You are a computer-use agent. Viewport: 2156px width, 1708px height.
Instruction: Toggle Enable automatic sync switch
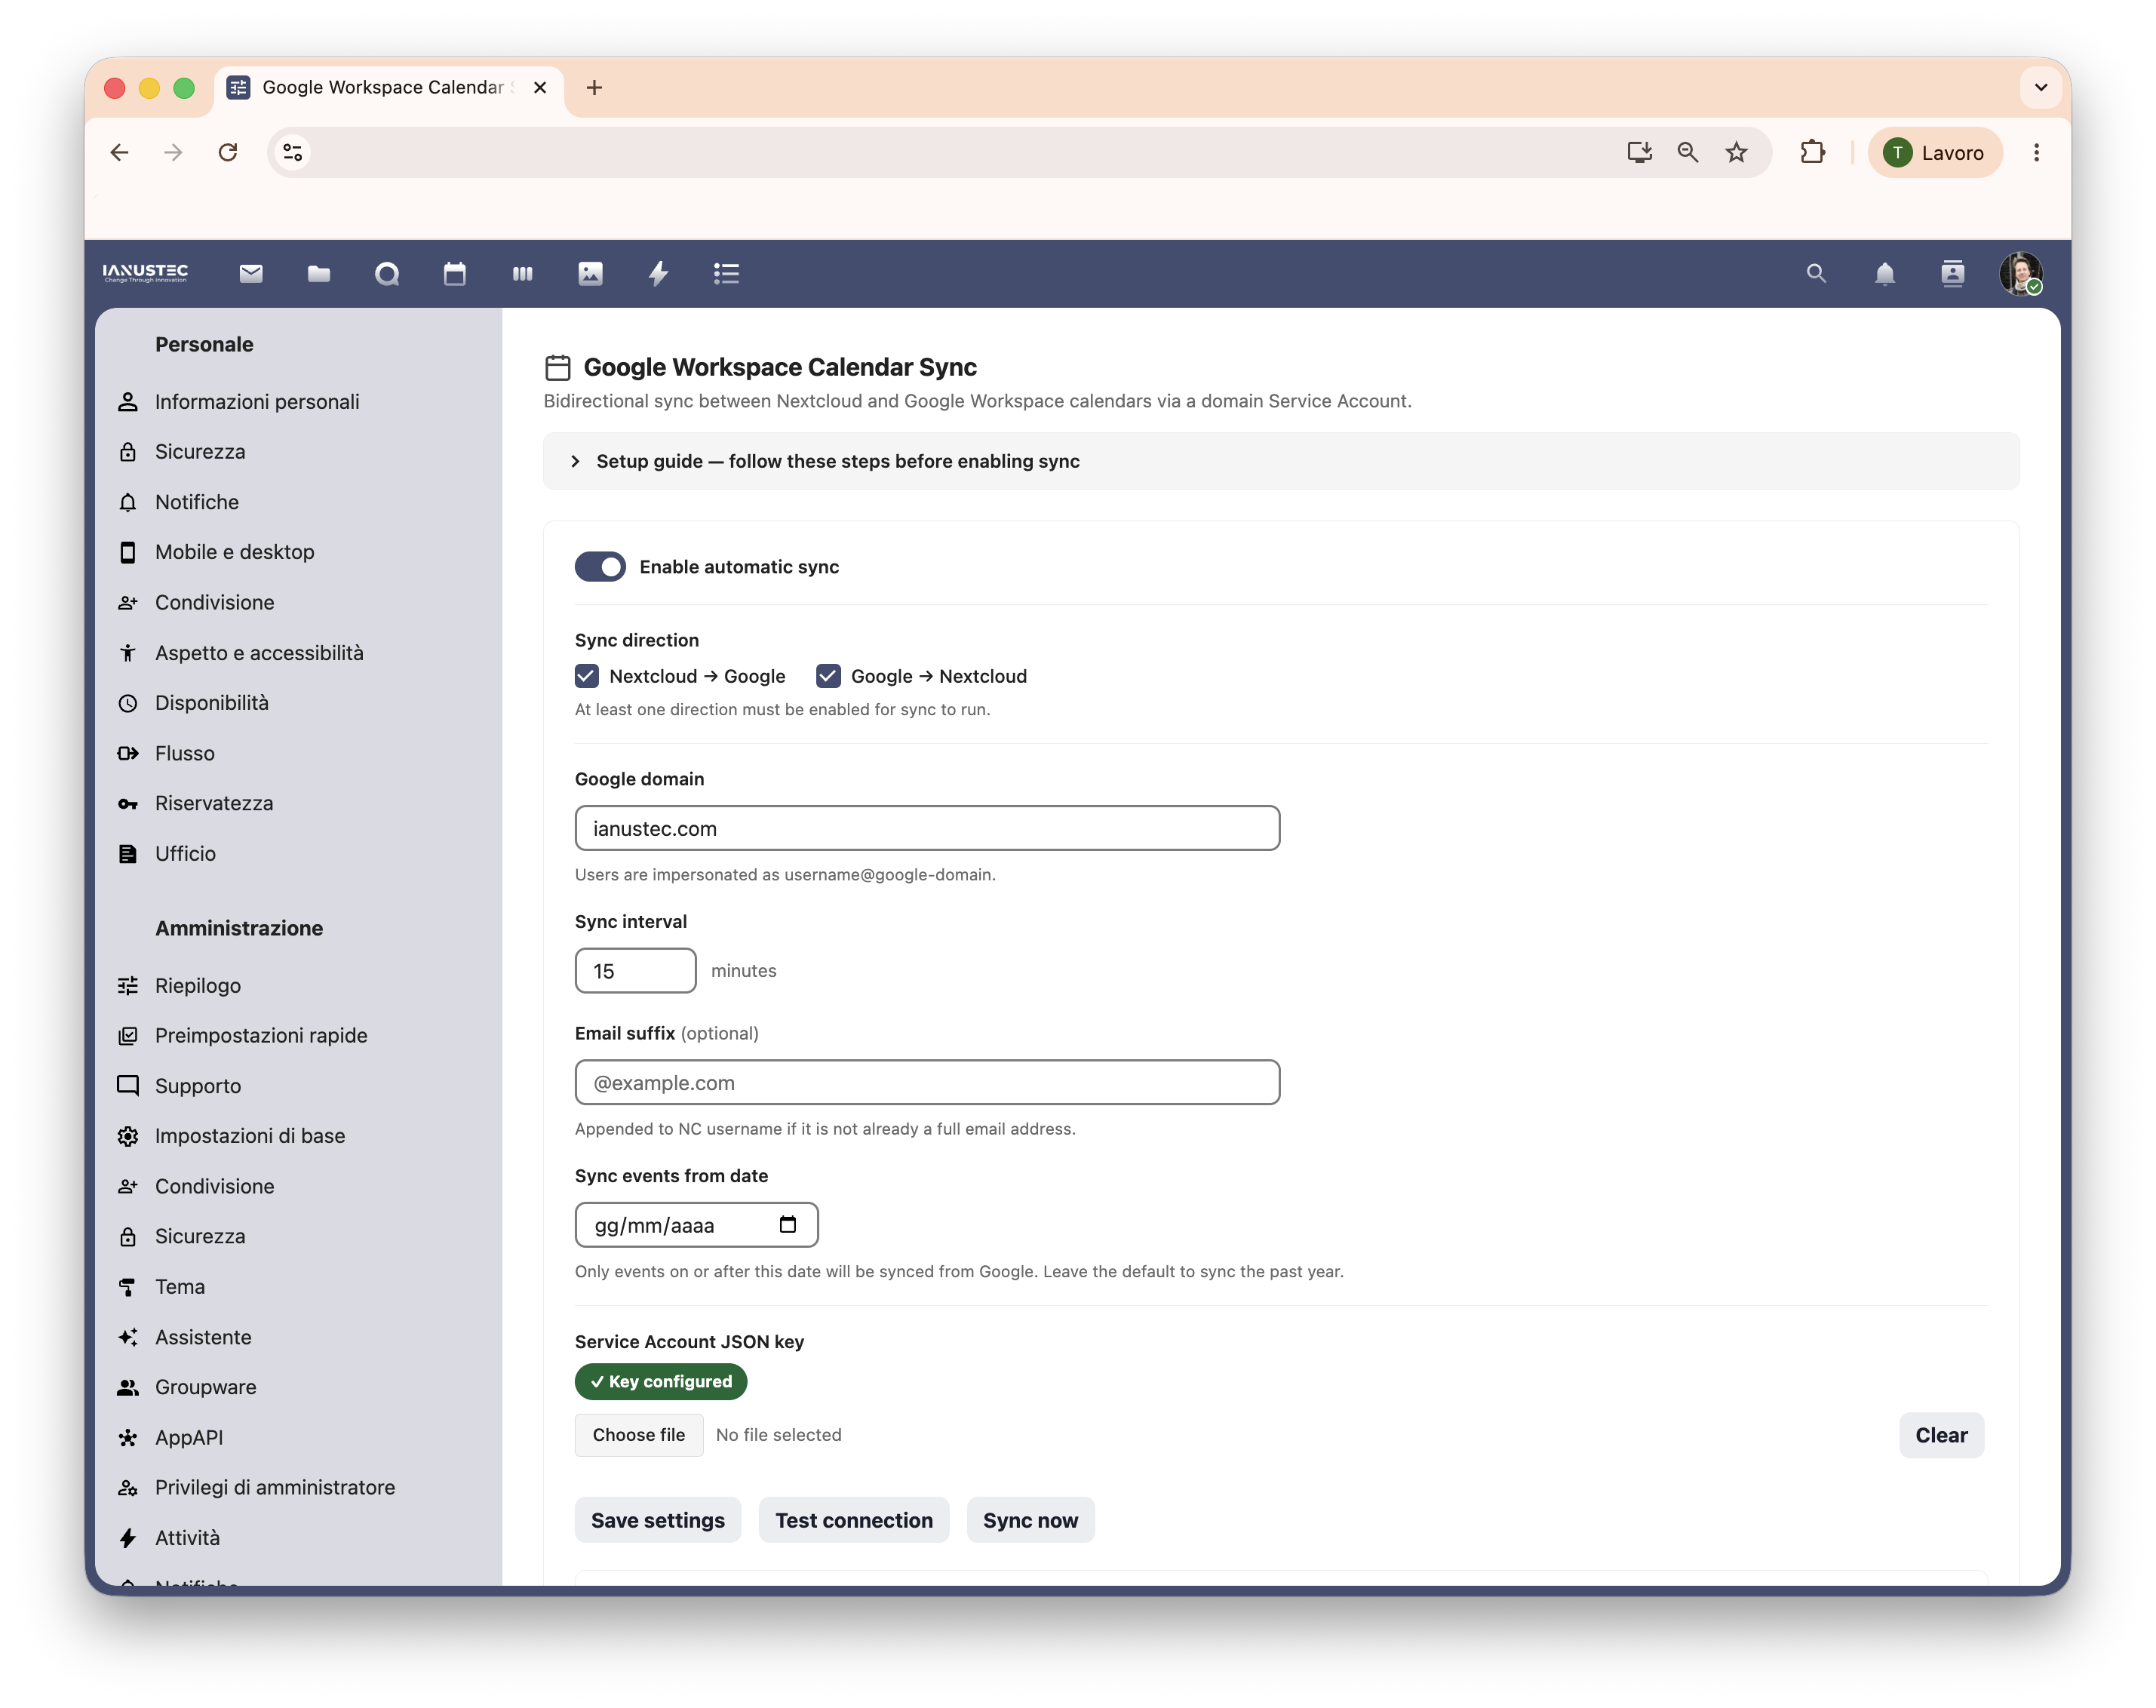point(600,567)
